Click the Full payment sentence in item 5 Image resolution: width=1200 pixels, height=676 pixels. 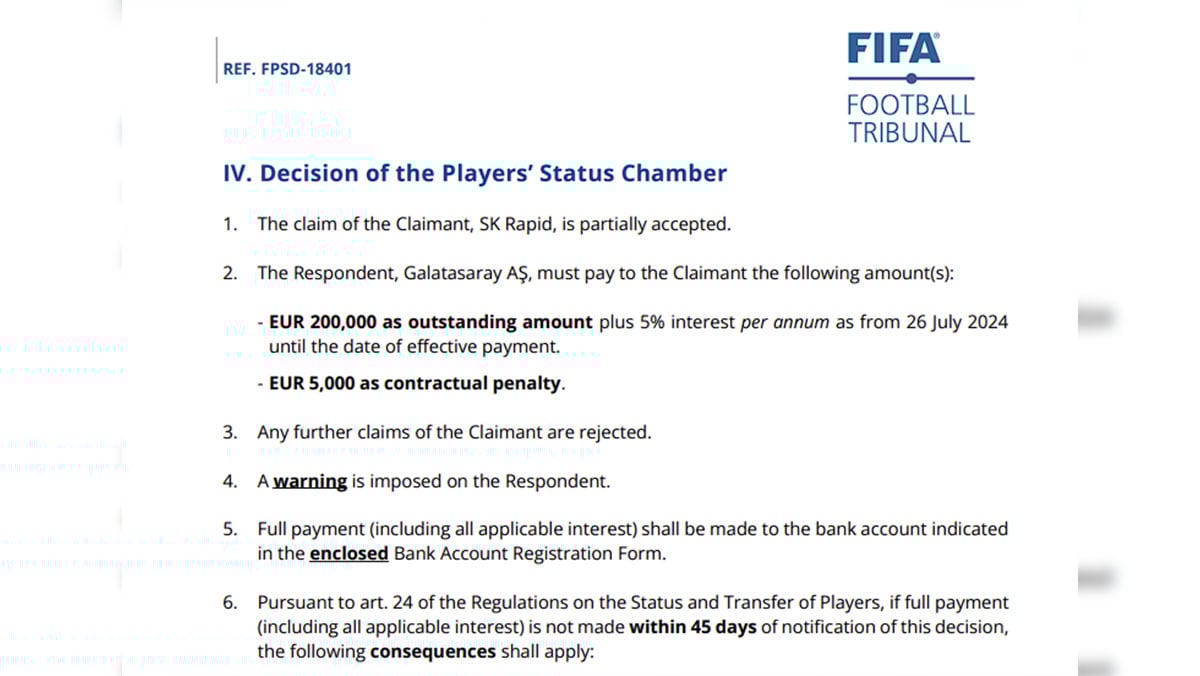632,528
